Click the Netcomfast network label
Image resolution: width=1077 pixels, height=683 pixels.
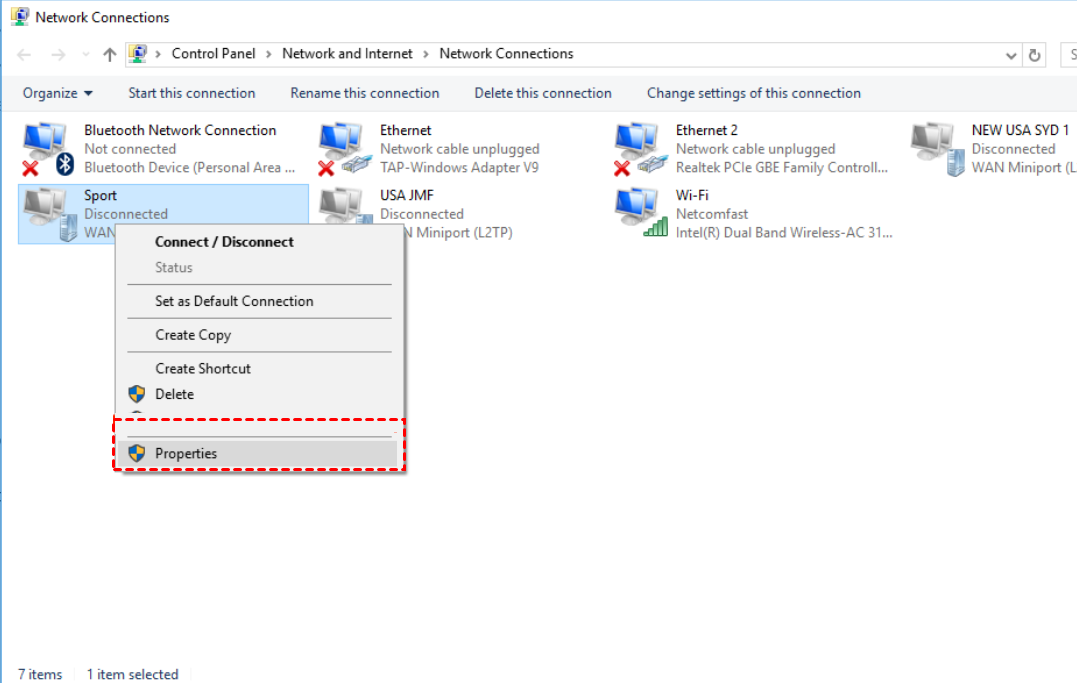[712, 214]
